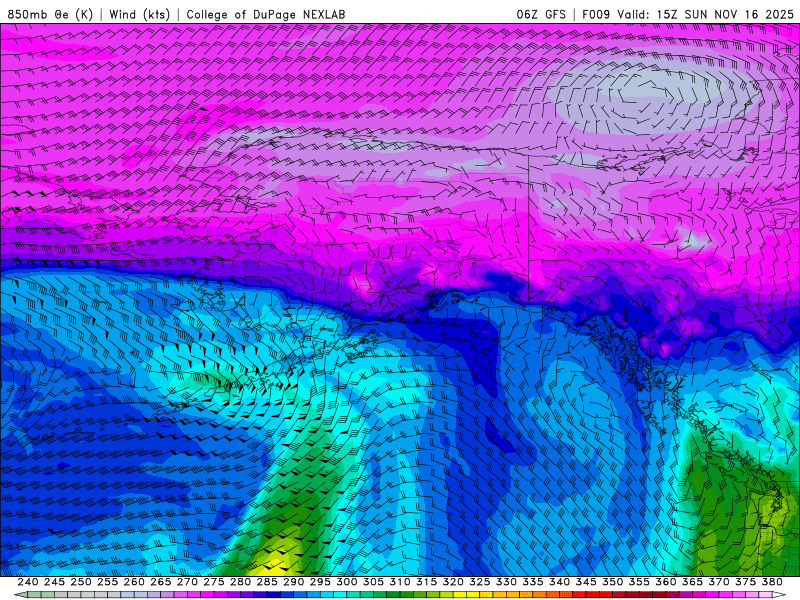Click the 280 value on color scale
800x600 pixels.
pyautogui.click(x=240, y=582)
